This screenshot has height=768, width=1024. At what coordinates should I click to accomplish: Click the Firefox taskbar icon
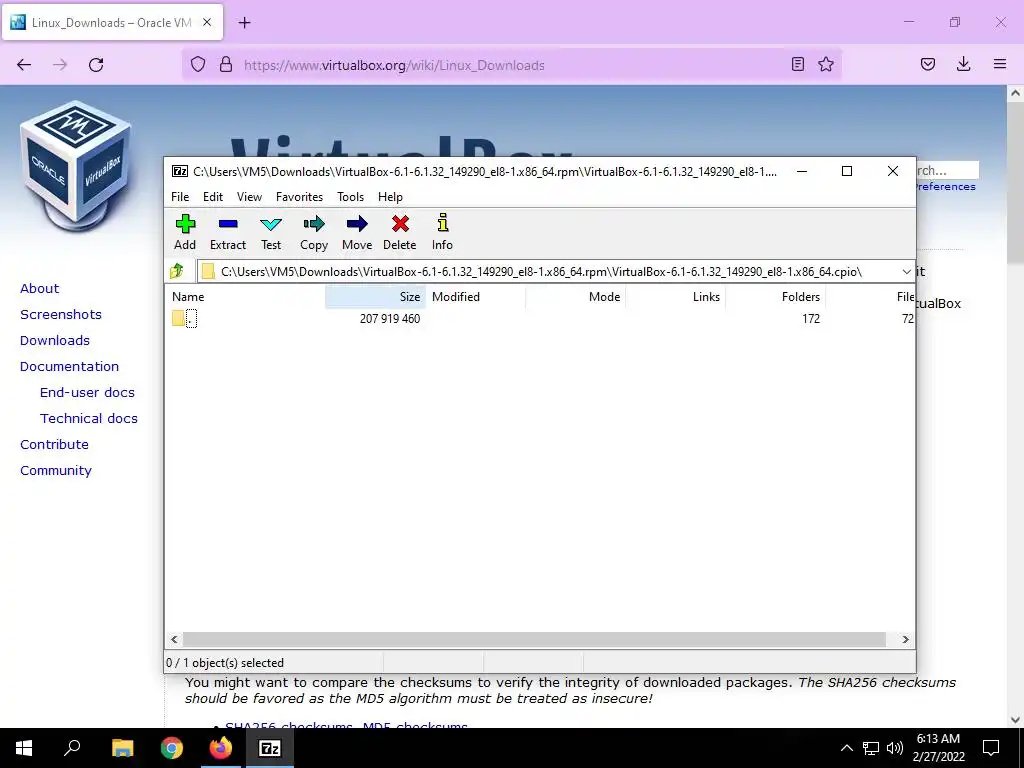click(x=221, y=748)
